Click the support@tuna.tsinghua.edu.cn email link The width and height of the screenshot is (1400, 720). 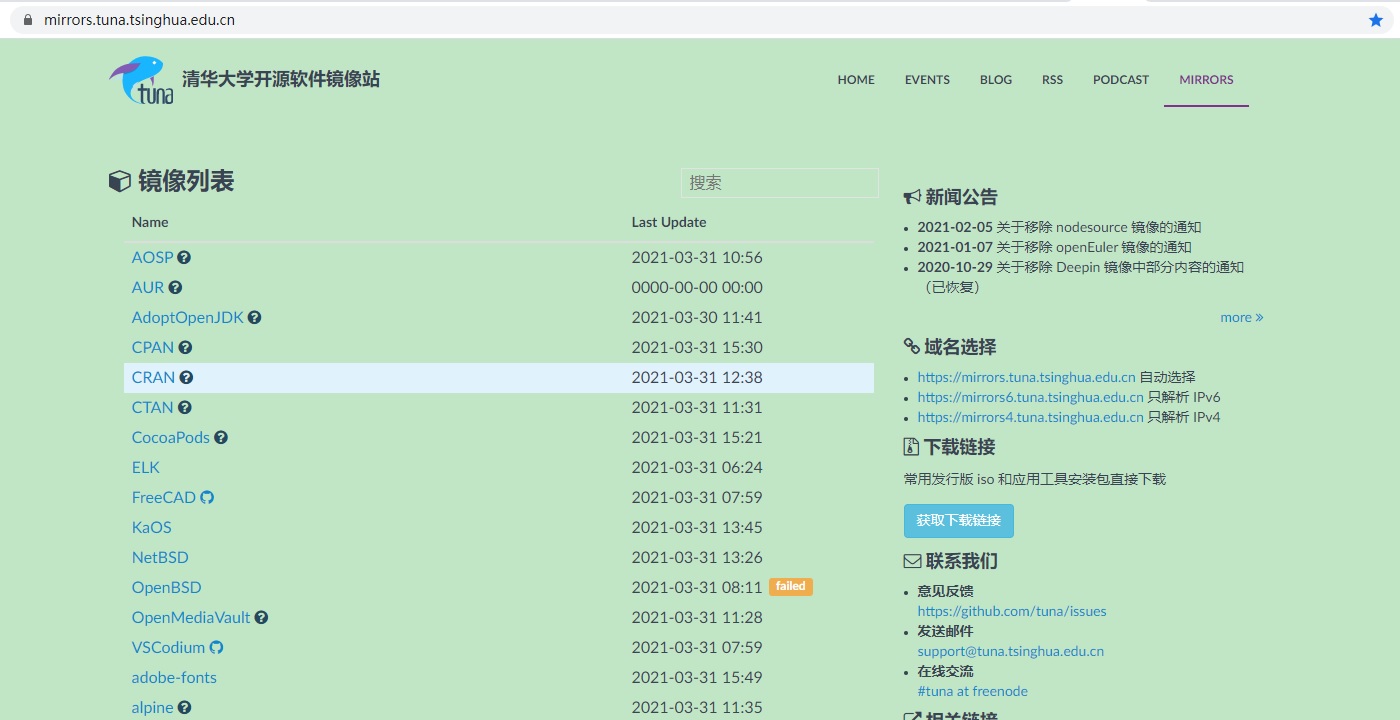(1011, 651)
